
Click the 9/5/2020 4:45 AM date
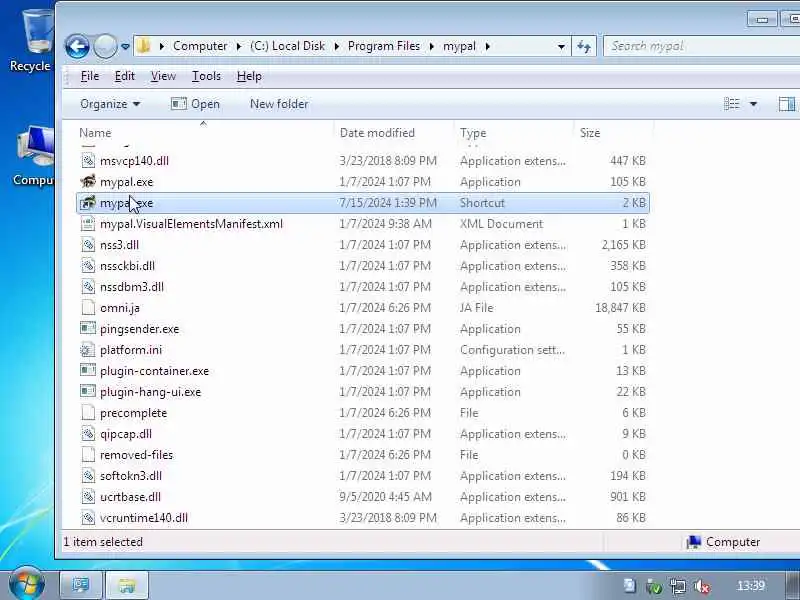tap(386, 496)
